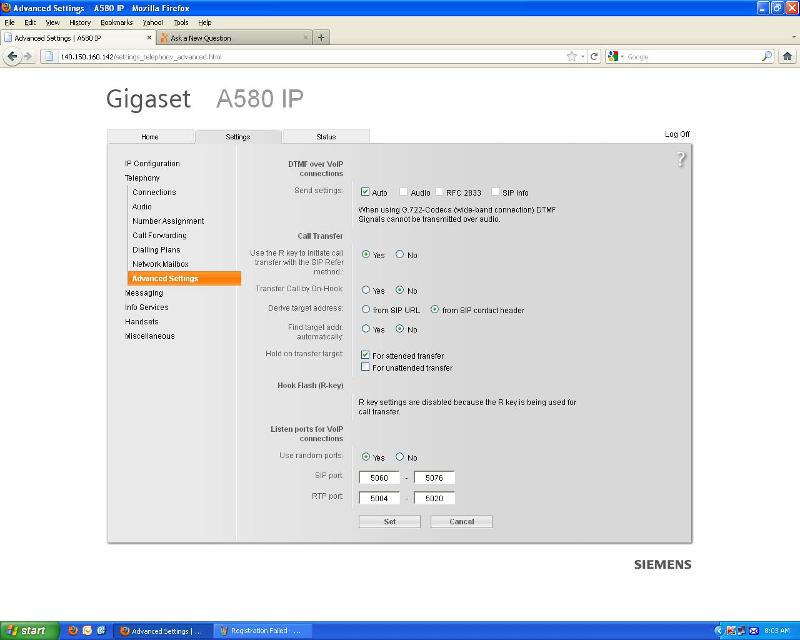800x640 pixels.
Task: Expand hidden system tray icons arrow
Action: pyautogui.click(x=719, y=631)
